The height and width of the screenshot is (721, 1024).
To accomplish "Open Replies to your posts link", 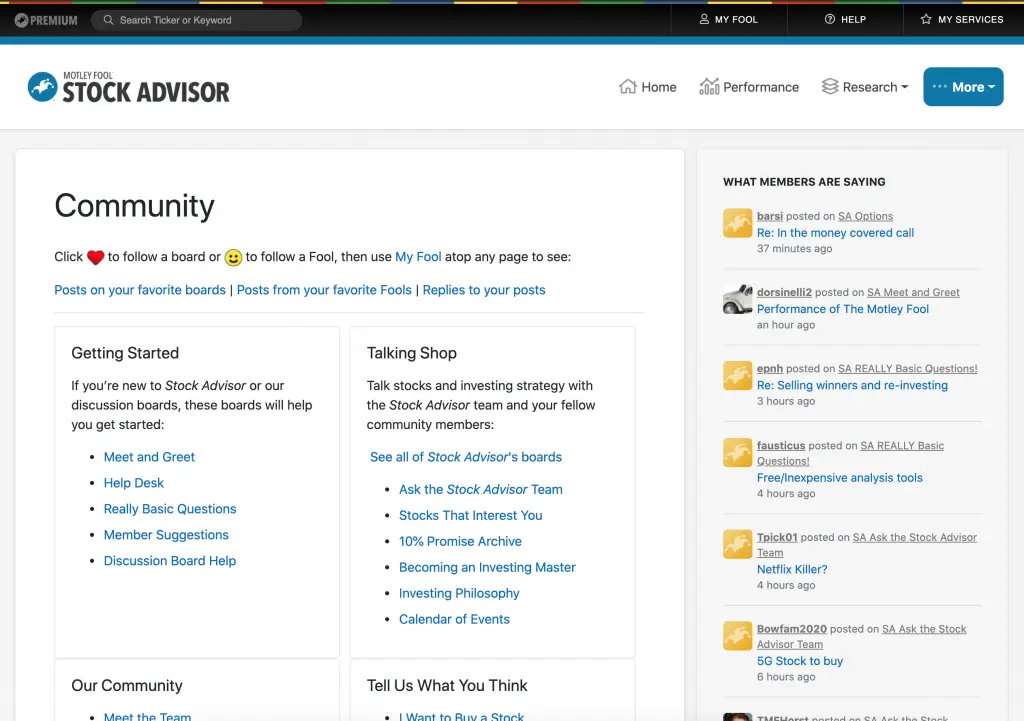I will point(484,290).
